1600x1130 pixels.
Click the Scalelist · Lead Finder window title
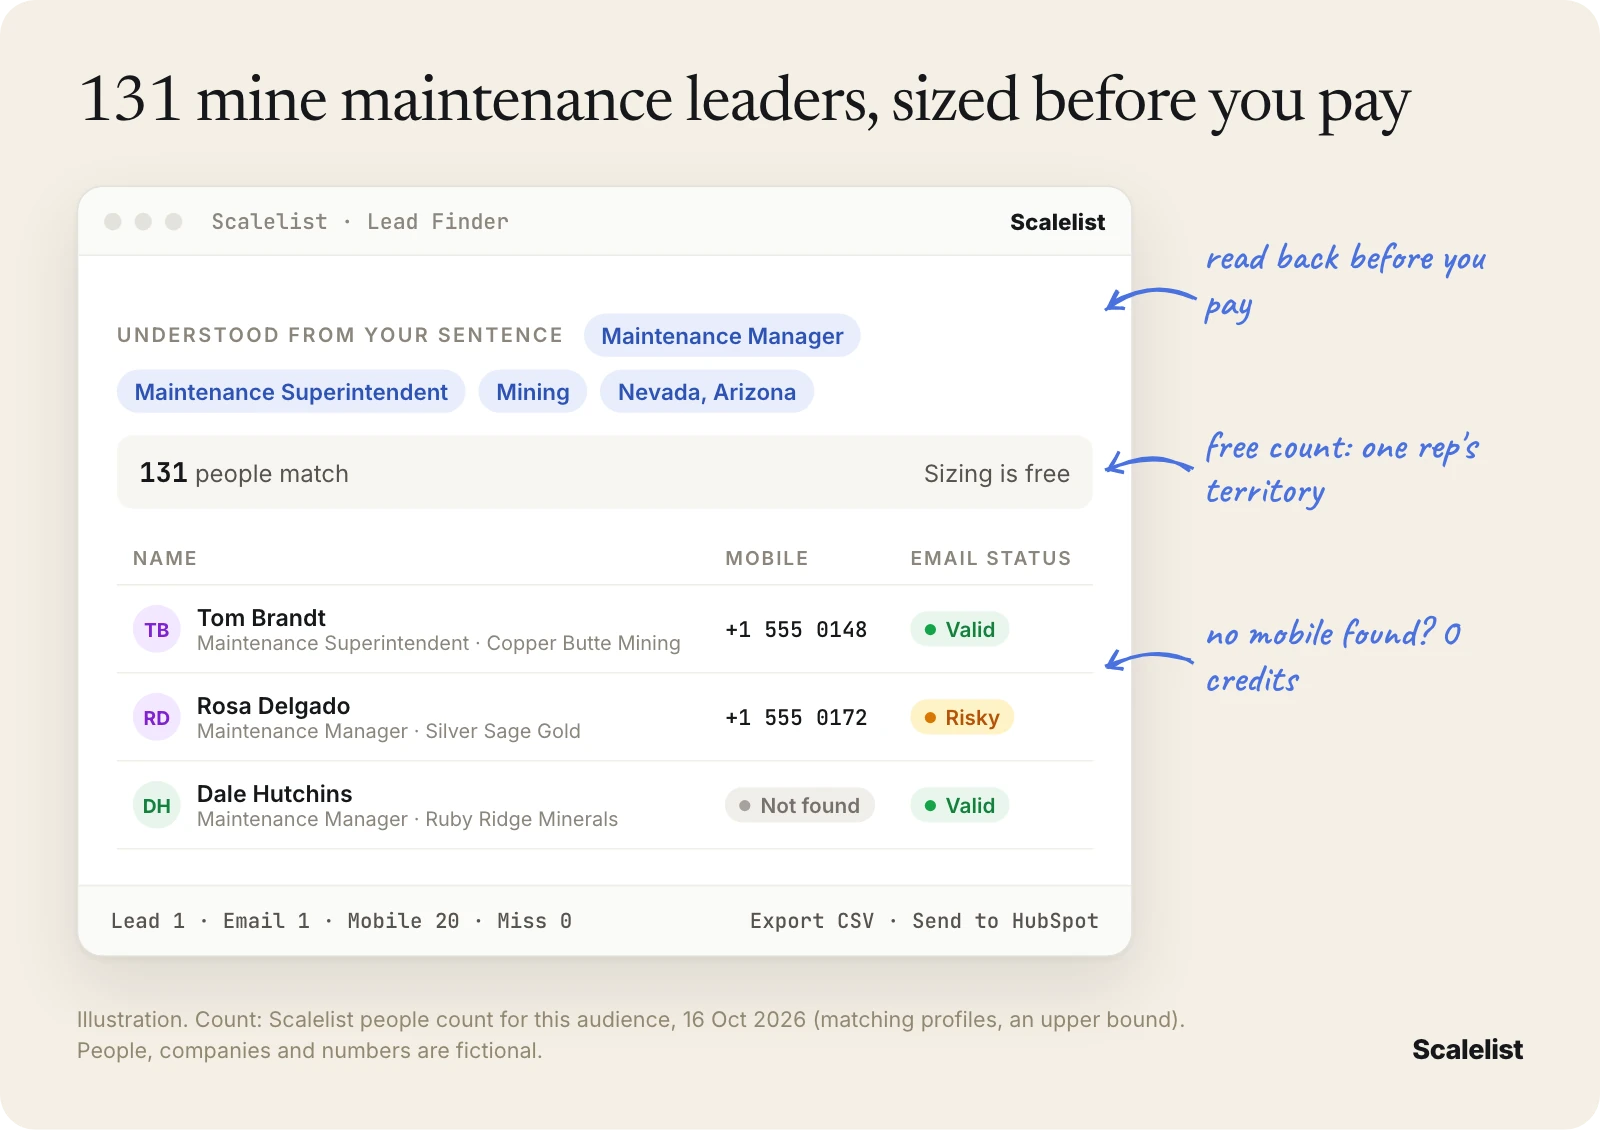click(x=360, y=222)
